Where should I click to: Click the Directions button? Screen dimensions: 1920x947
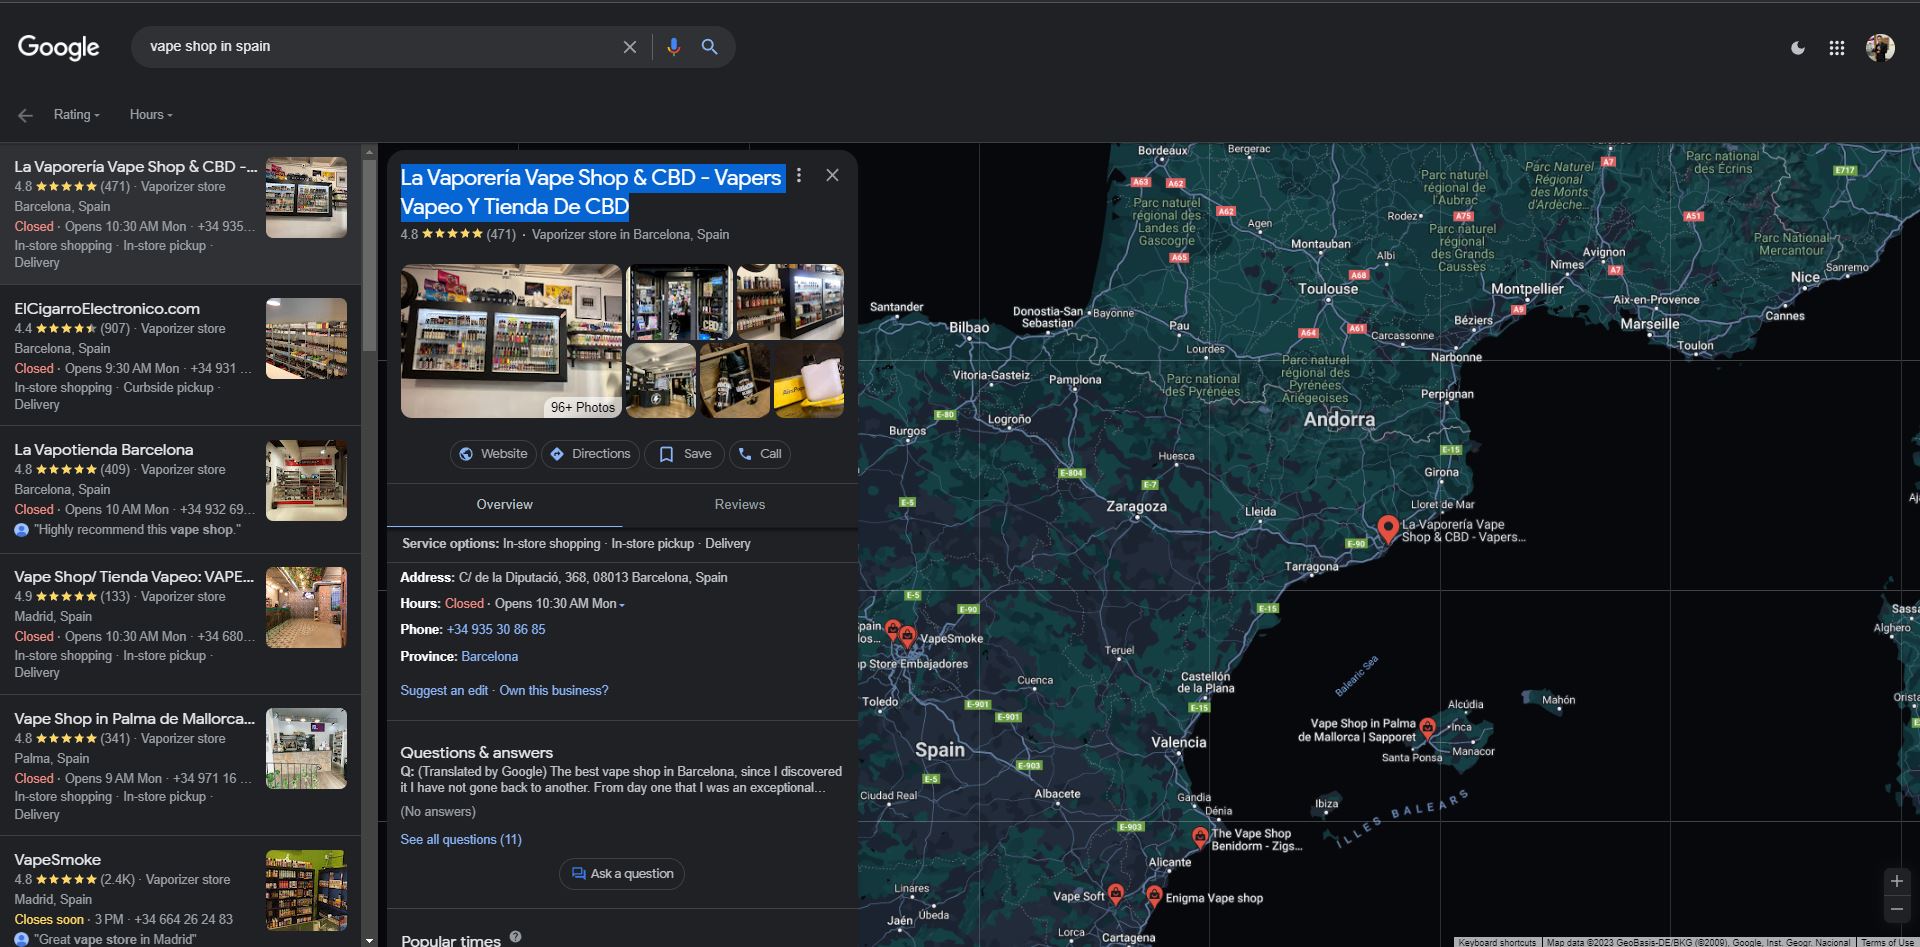tap(590, 454)
